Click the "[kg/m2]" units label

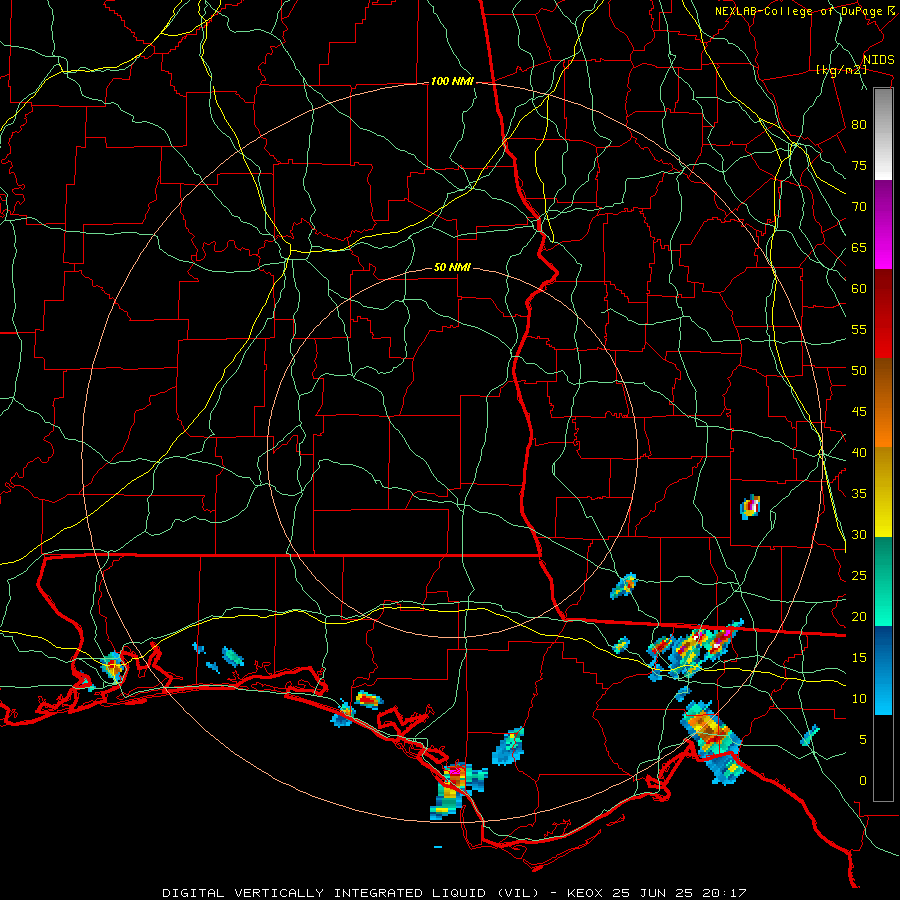point(841,70)
